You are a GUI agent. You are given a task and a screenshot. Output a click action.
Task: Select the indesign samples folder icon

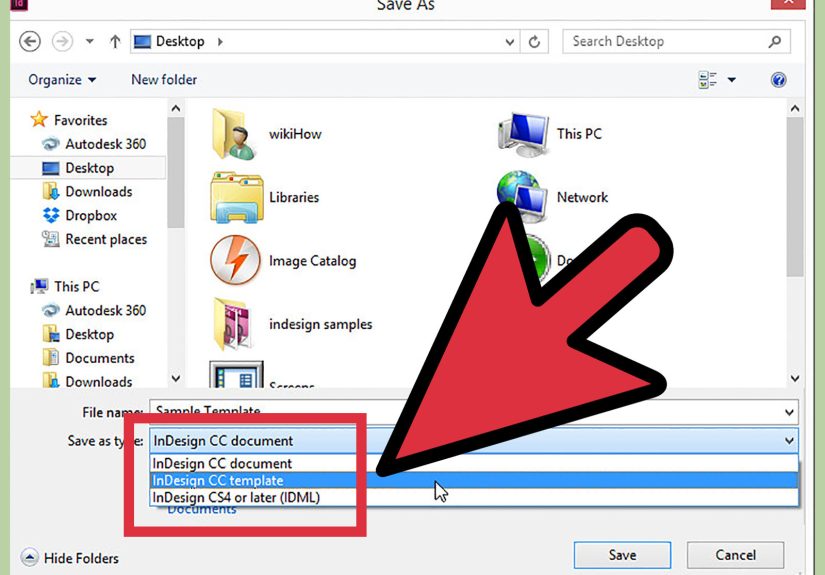click(x=233, y=324)
